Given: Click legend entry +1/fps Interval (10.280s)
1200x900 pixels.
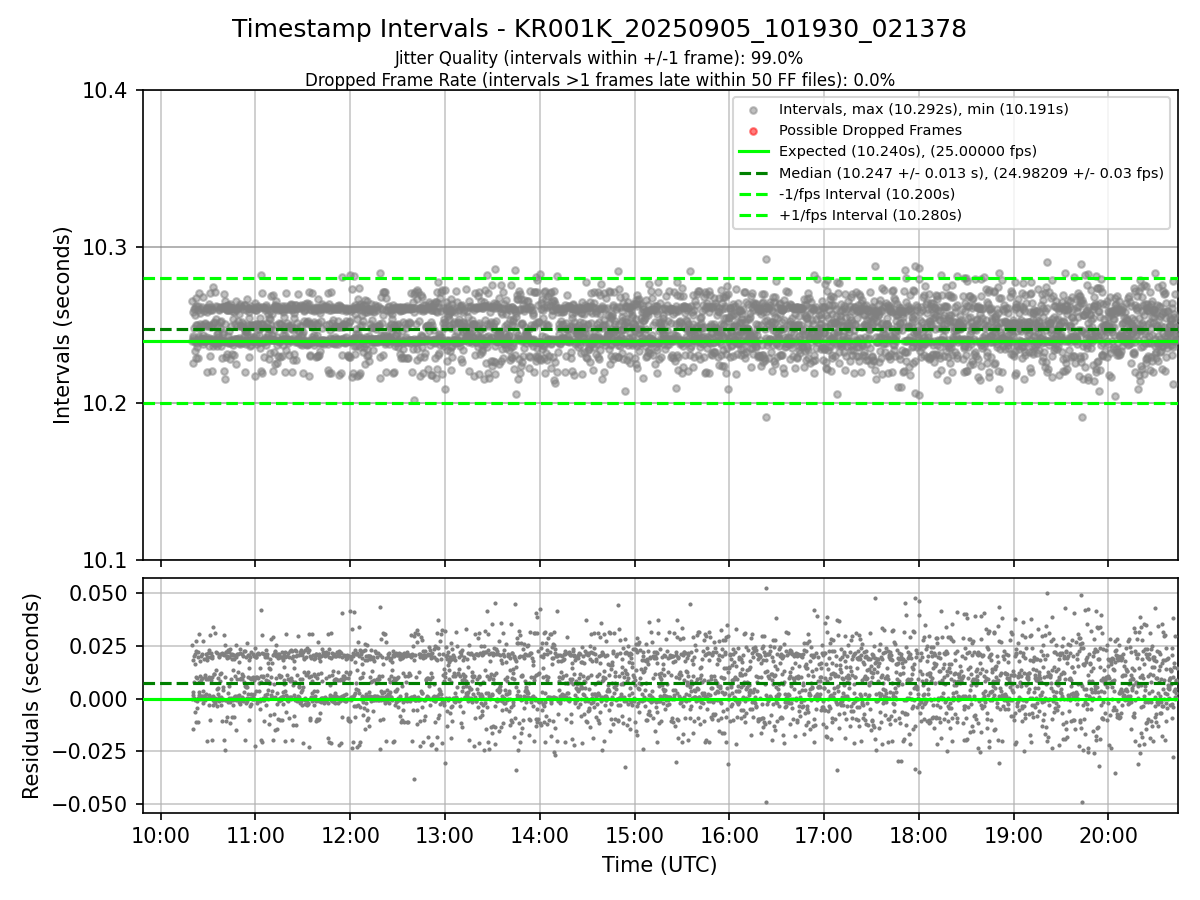Looking at the screenshot, I should [870, 215].
